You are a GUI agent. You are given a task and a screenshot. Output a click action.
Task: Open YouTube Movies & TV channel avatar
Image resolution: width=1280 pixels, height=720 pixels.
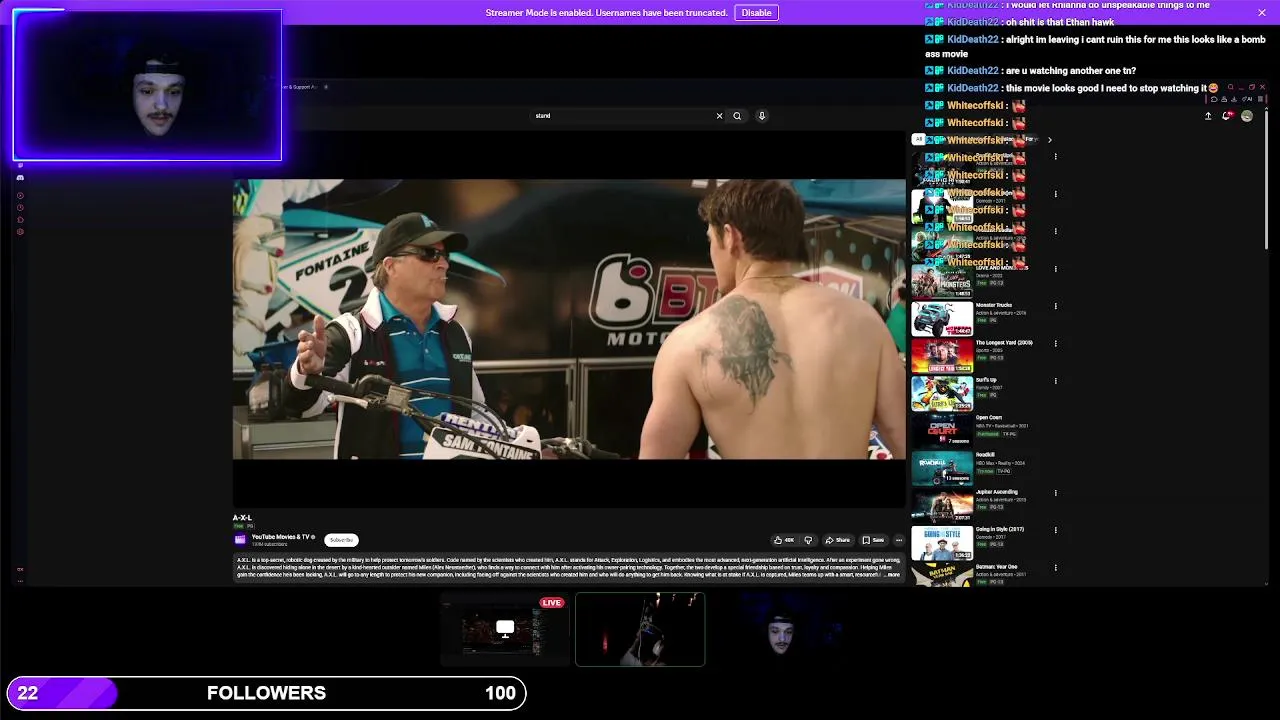point(240,540)
